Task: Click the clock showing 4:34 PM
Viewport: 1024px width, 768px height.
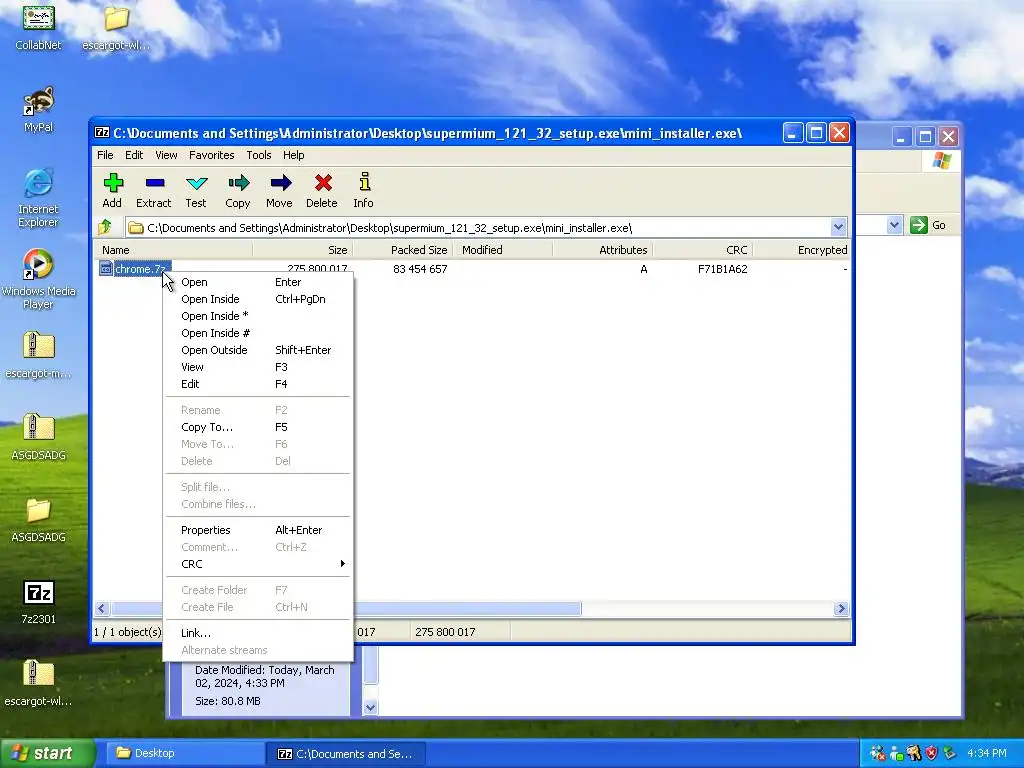Action: point(986,753)
